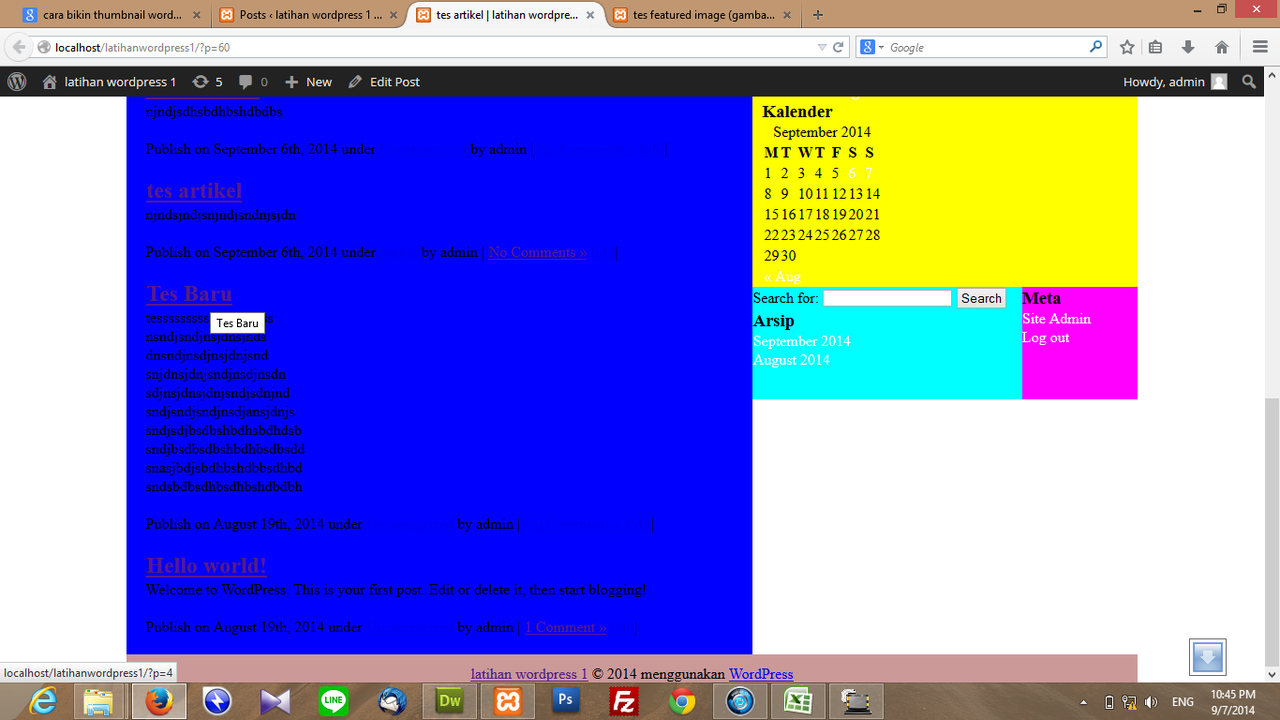This screenshot has height=720, width=1280.
Task: Open the Howdy, admin account menu
Action: (x=1175, y=82)
